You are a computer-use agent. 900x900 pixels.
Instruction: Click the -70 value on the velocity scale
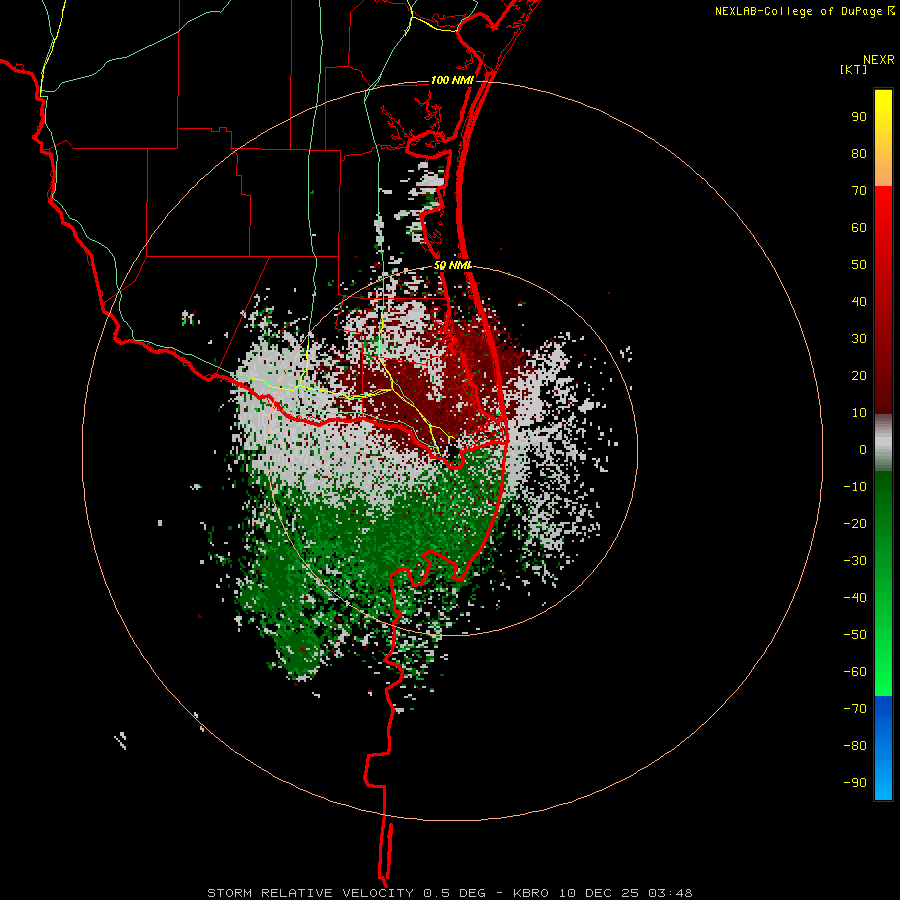point(855,709)
